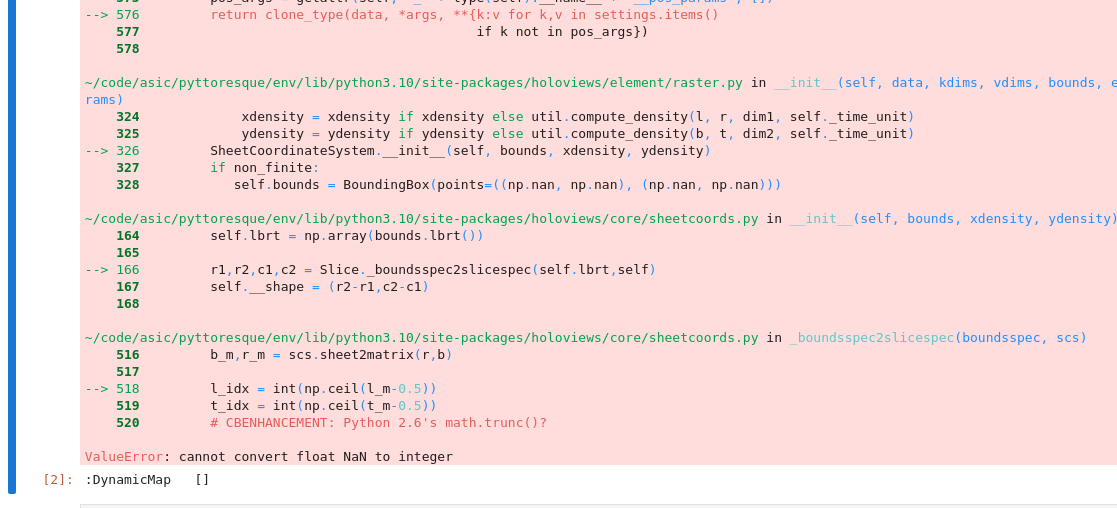Click line number 165
1117x508 pixels.
click(128, 253)
